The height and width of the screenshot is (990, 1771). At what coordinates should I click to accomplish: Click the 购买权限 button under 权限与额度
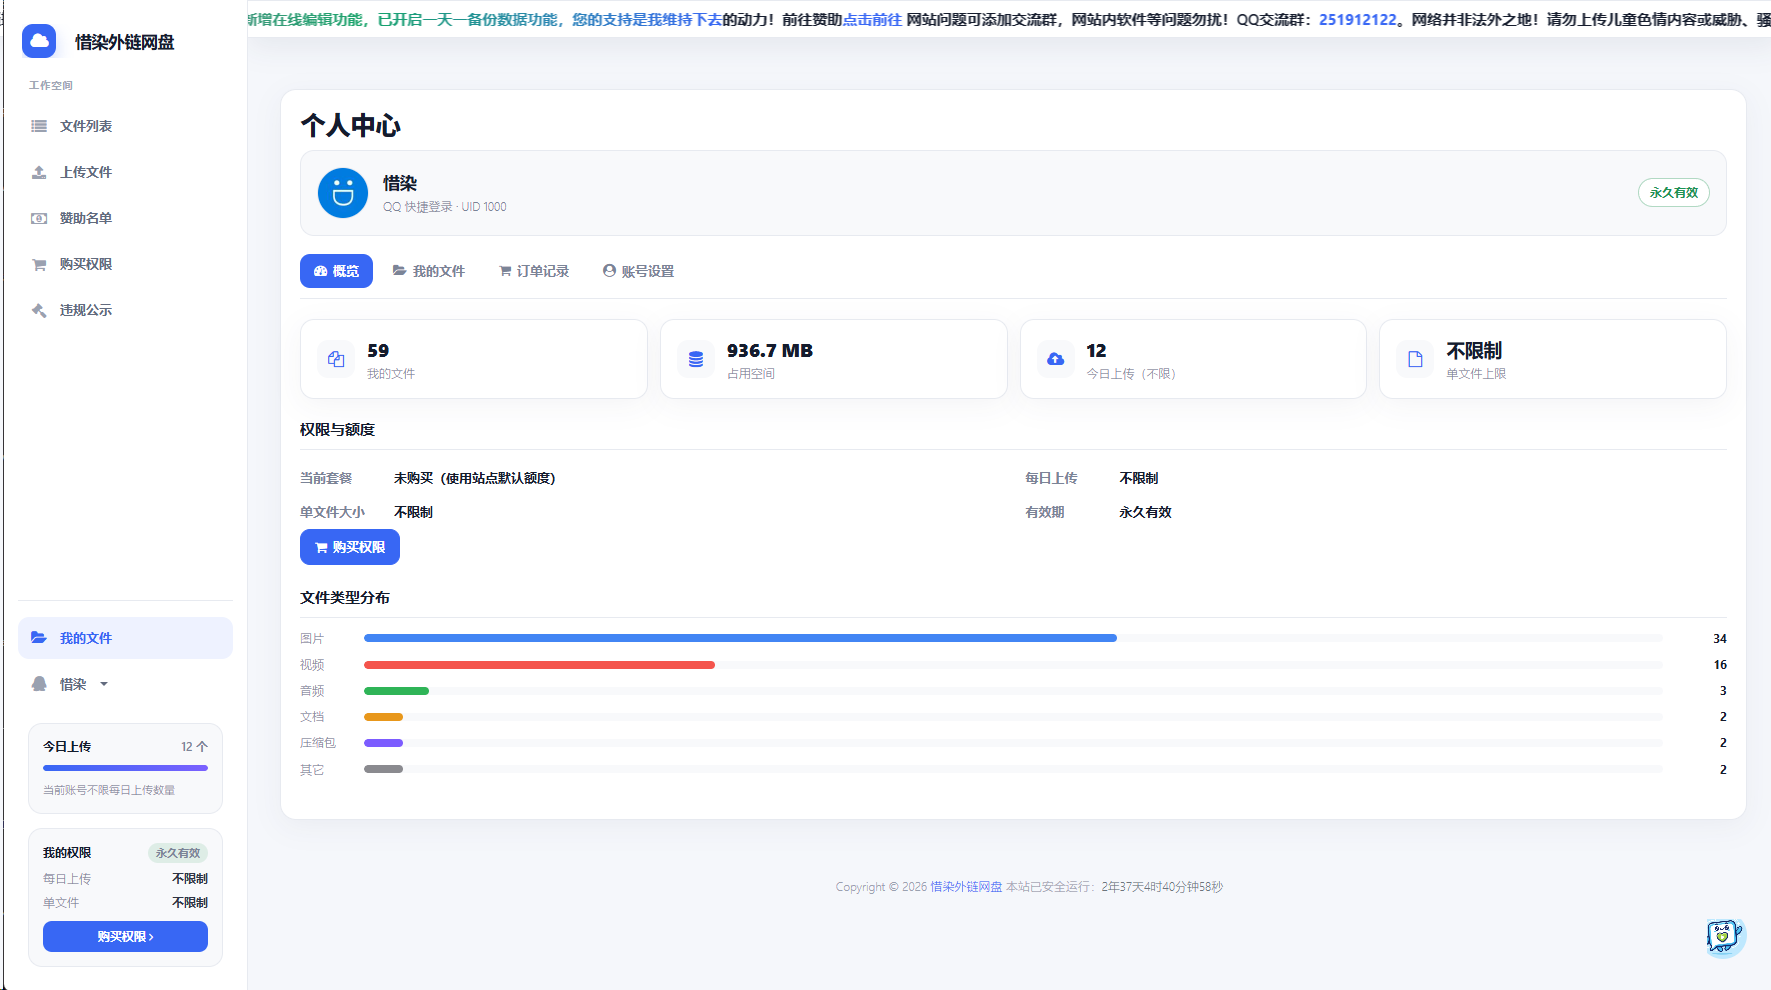tap(350, 547)
